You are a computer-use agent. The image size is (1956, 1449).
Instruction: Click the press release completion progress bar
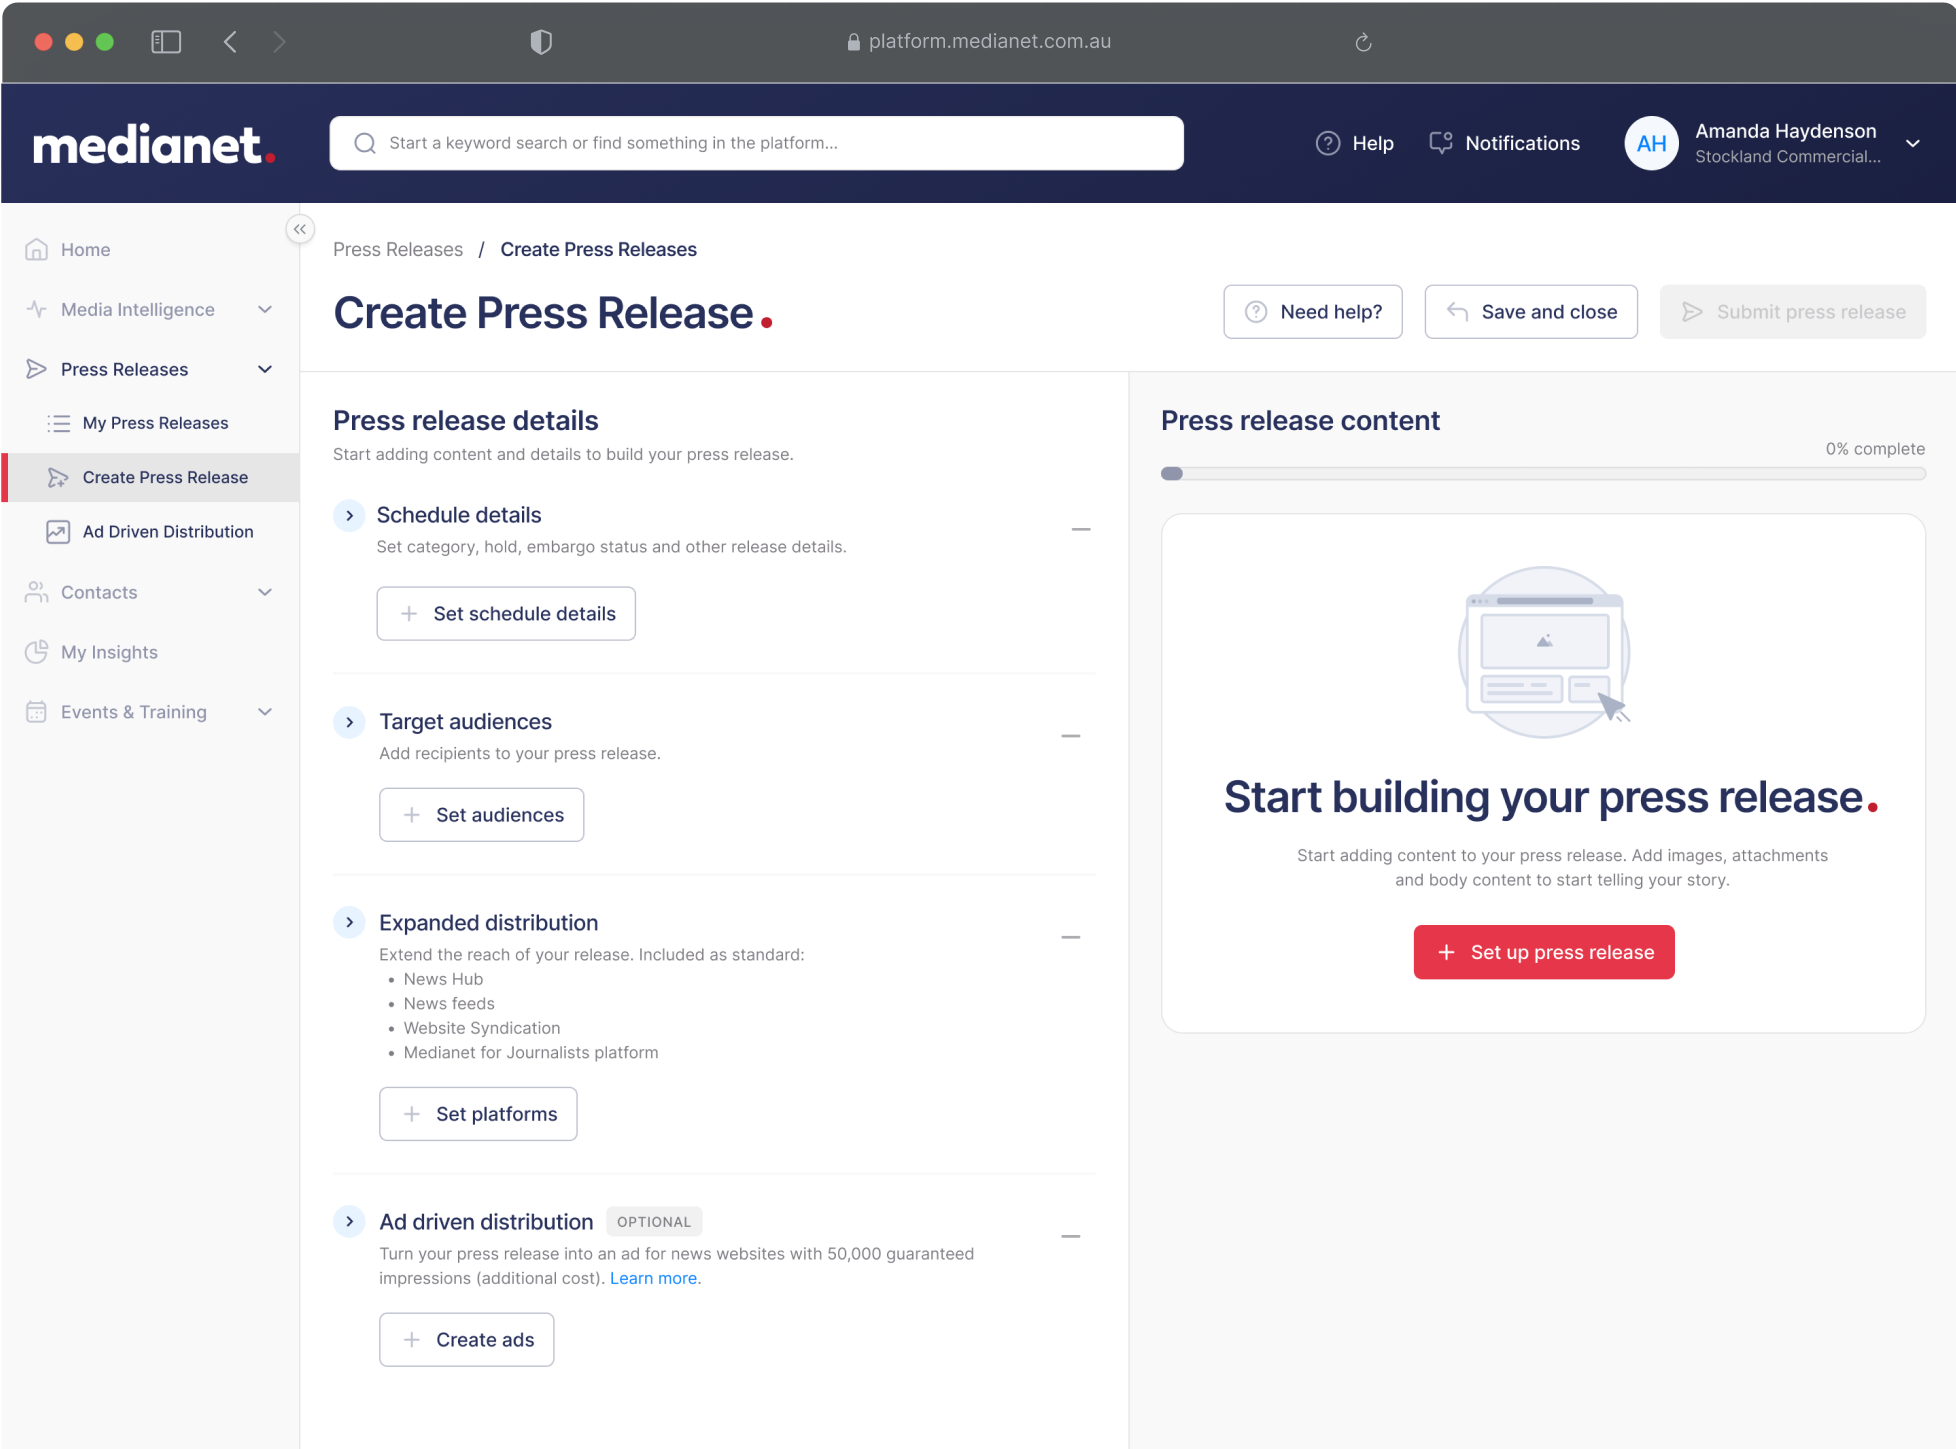coord(1542,474)
